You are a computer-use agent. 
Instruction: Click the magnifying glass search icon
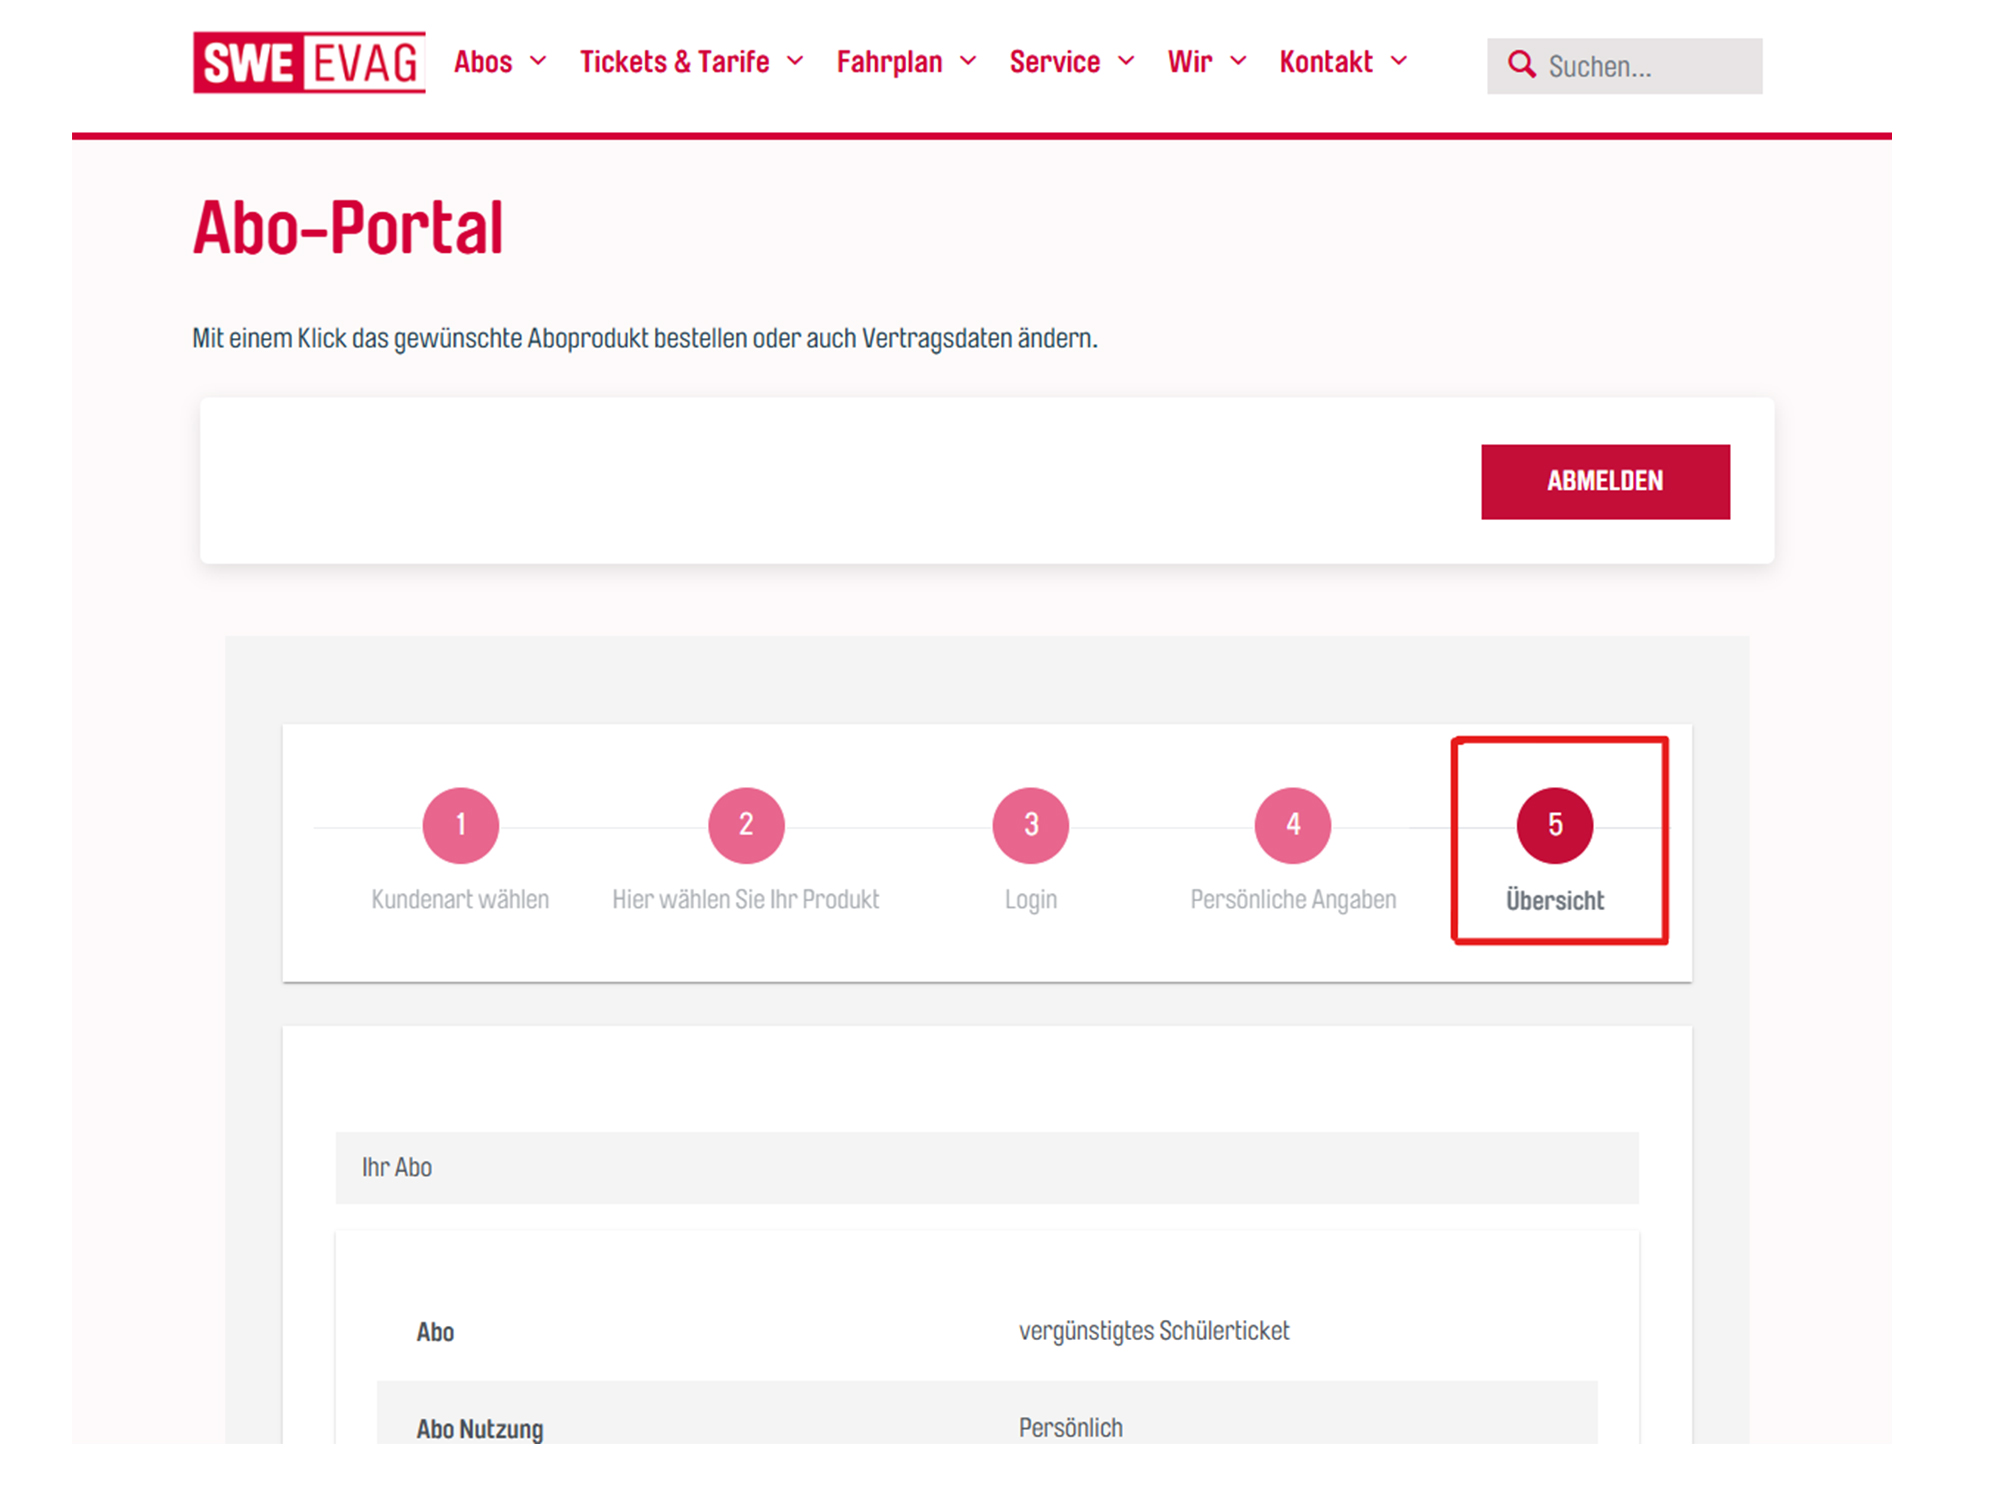1521,65
